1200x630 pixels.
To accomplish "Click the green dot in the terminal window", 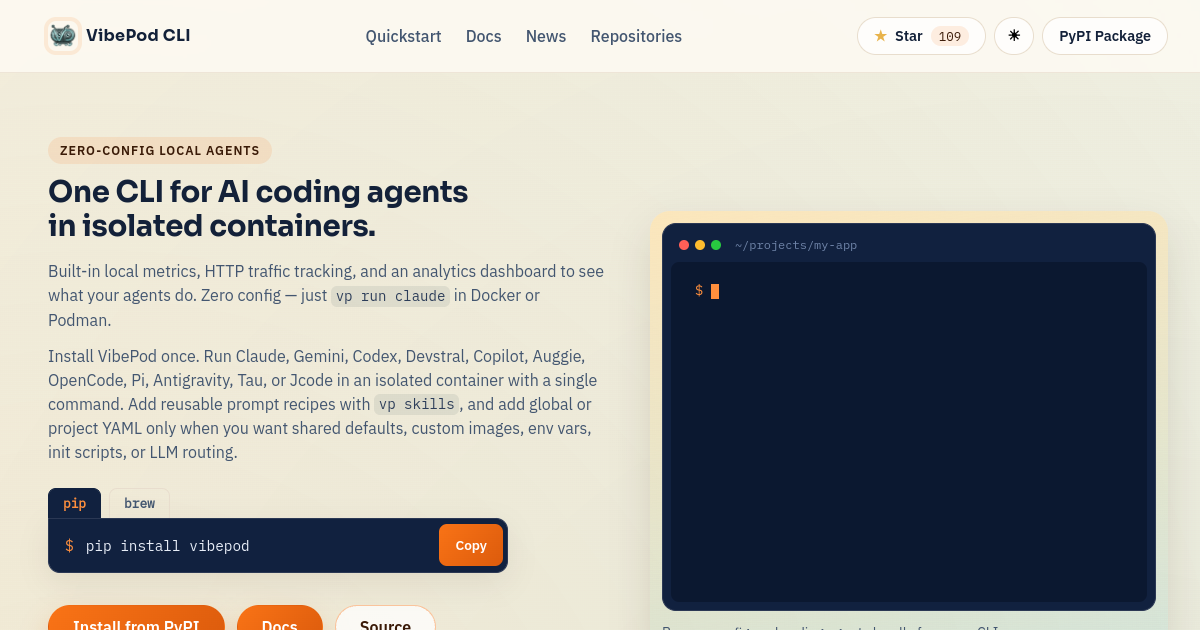I will click(716, 245).
